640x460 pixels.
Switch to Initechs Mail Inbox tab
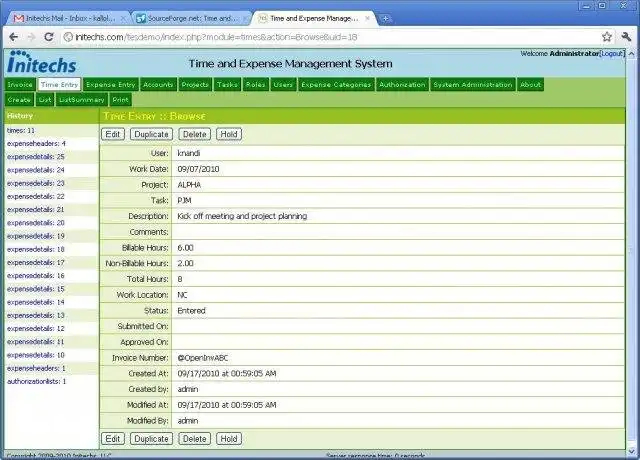pyautogui.click(x=70, y=19)
